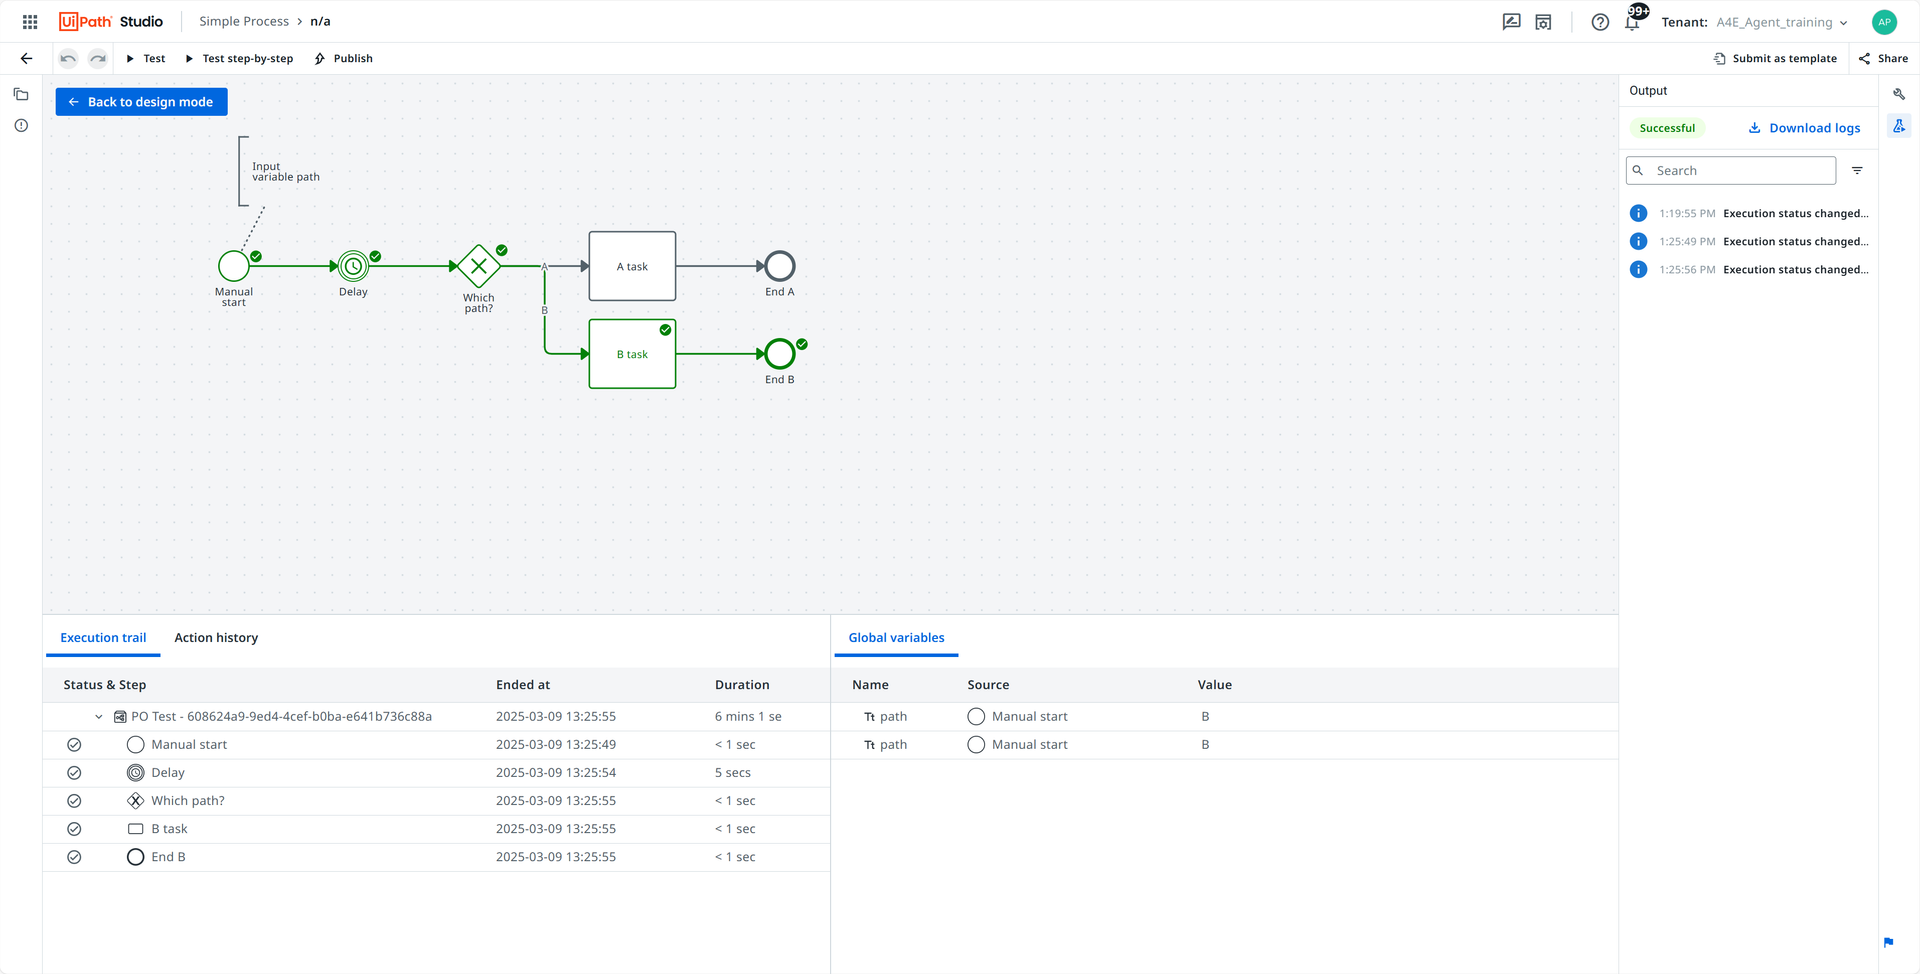Viewport: 1920px width, 974px height.
Task: Click Back to design mode button
Action: click(x=141, y=102)
